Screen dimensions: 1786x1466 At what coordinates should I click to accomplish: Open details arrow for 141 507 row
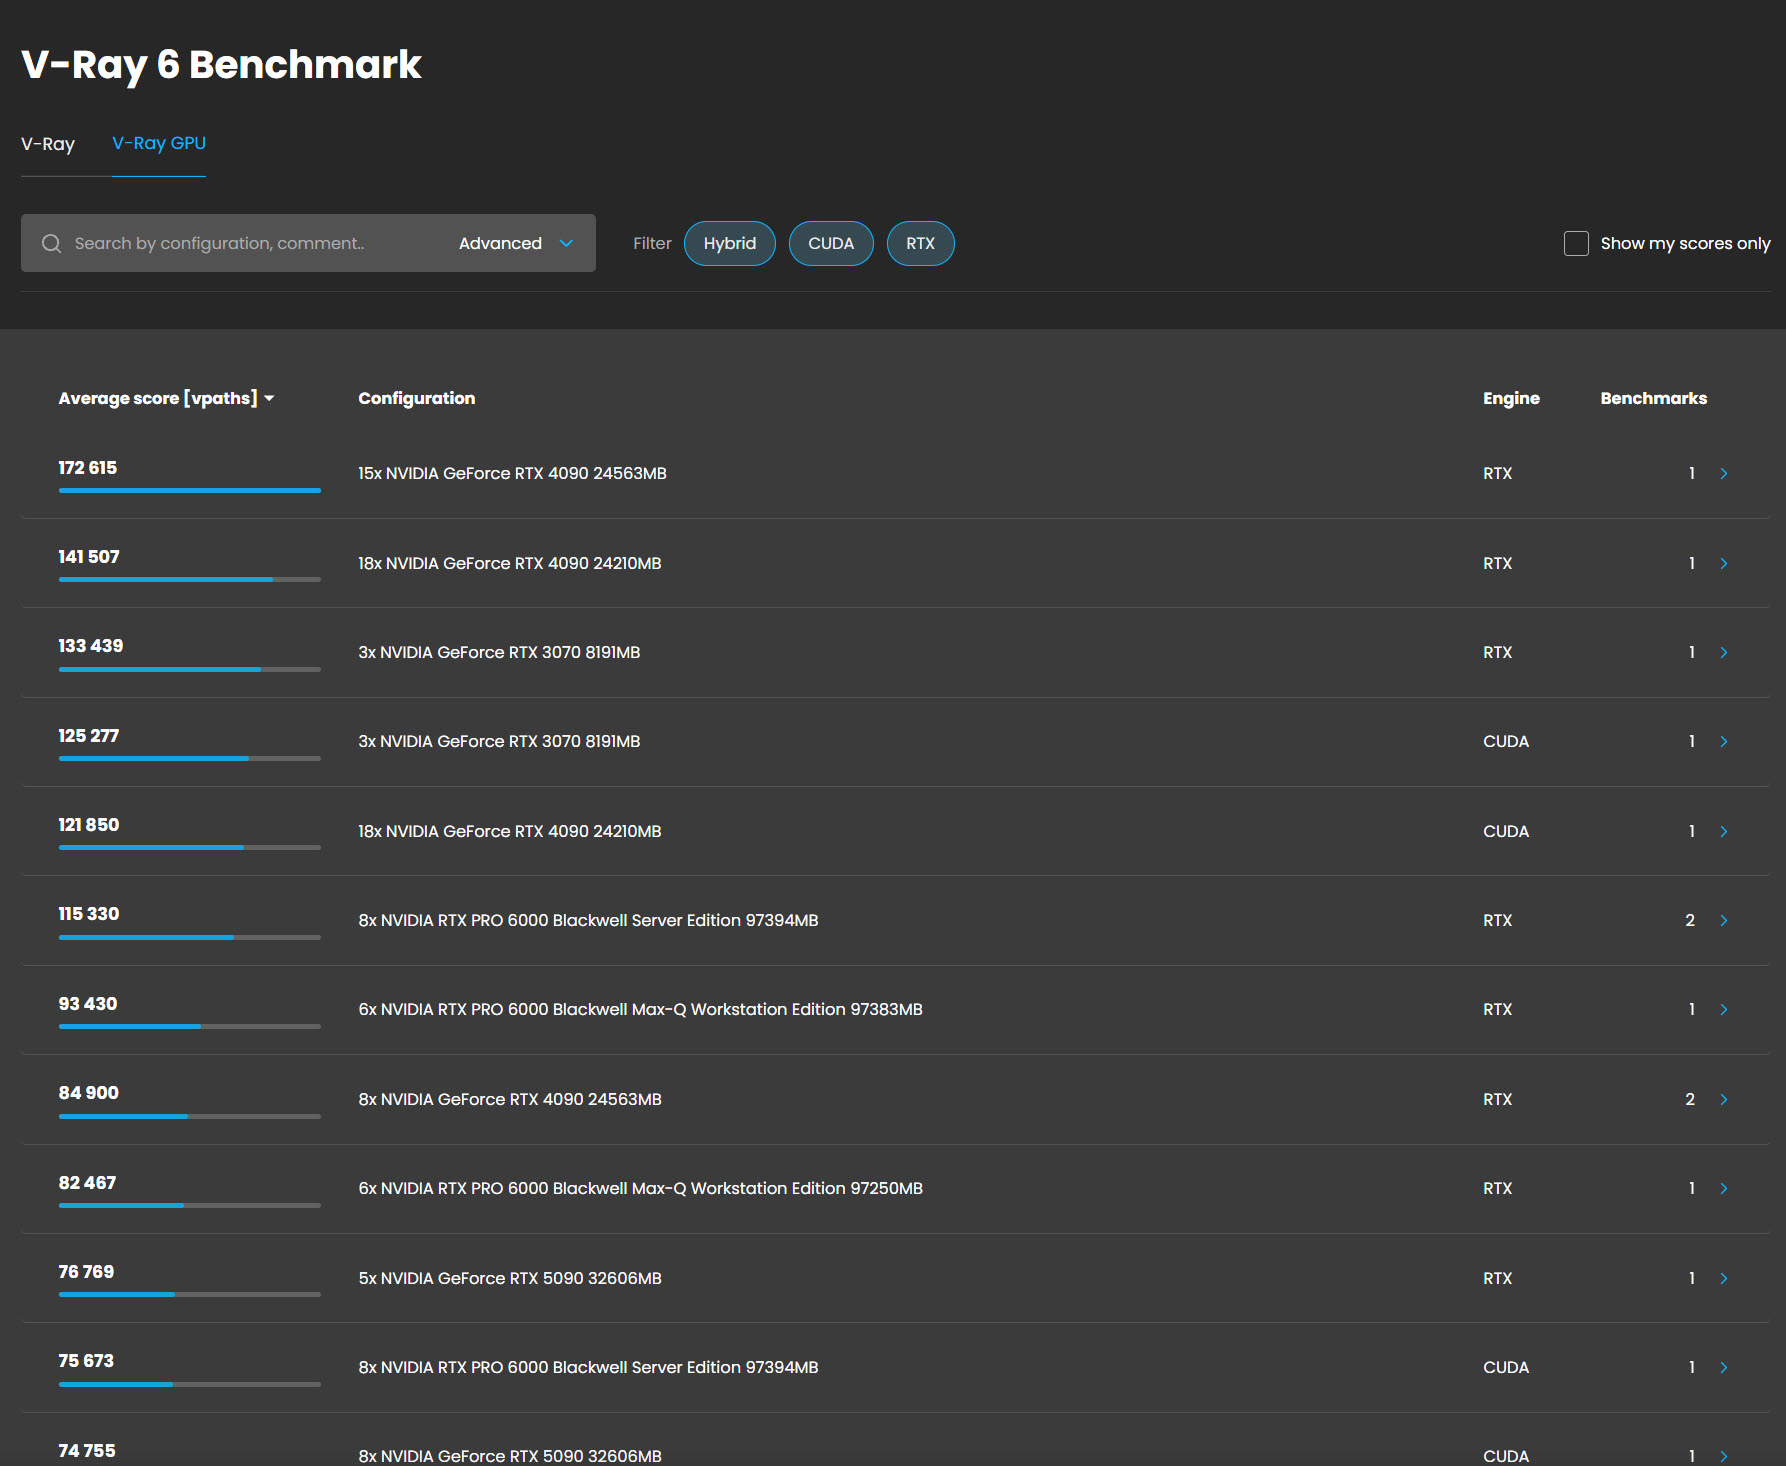click(x=1724, y=563)
